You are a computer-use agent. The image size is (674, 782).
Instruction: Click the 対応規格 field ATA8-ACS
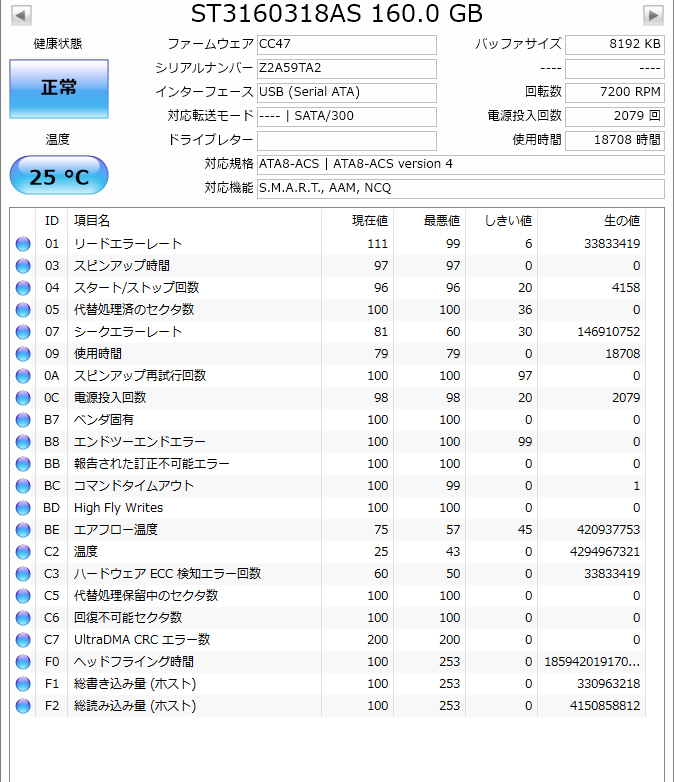point(460,164)
